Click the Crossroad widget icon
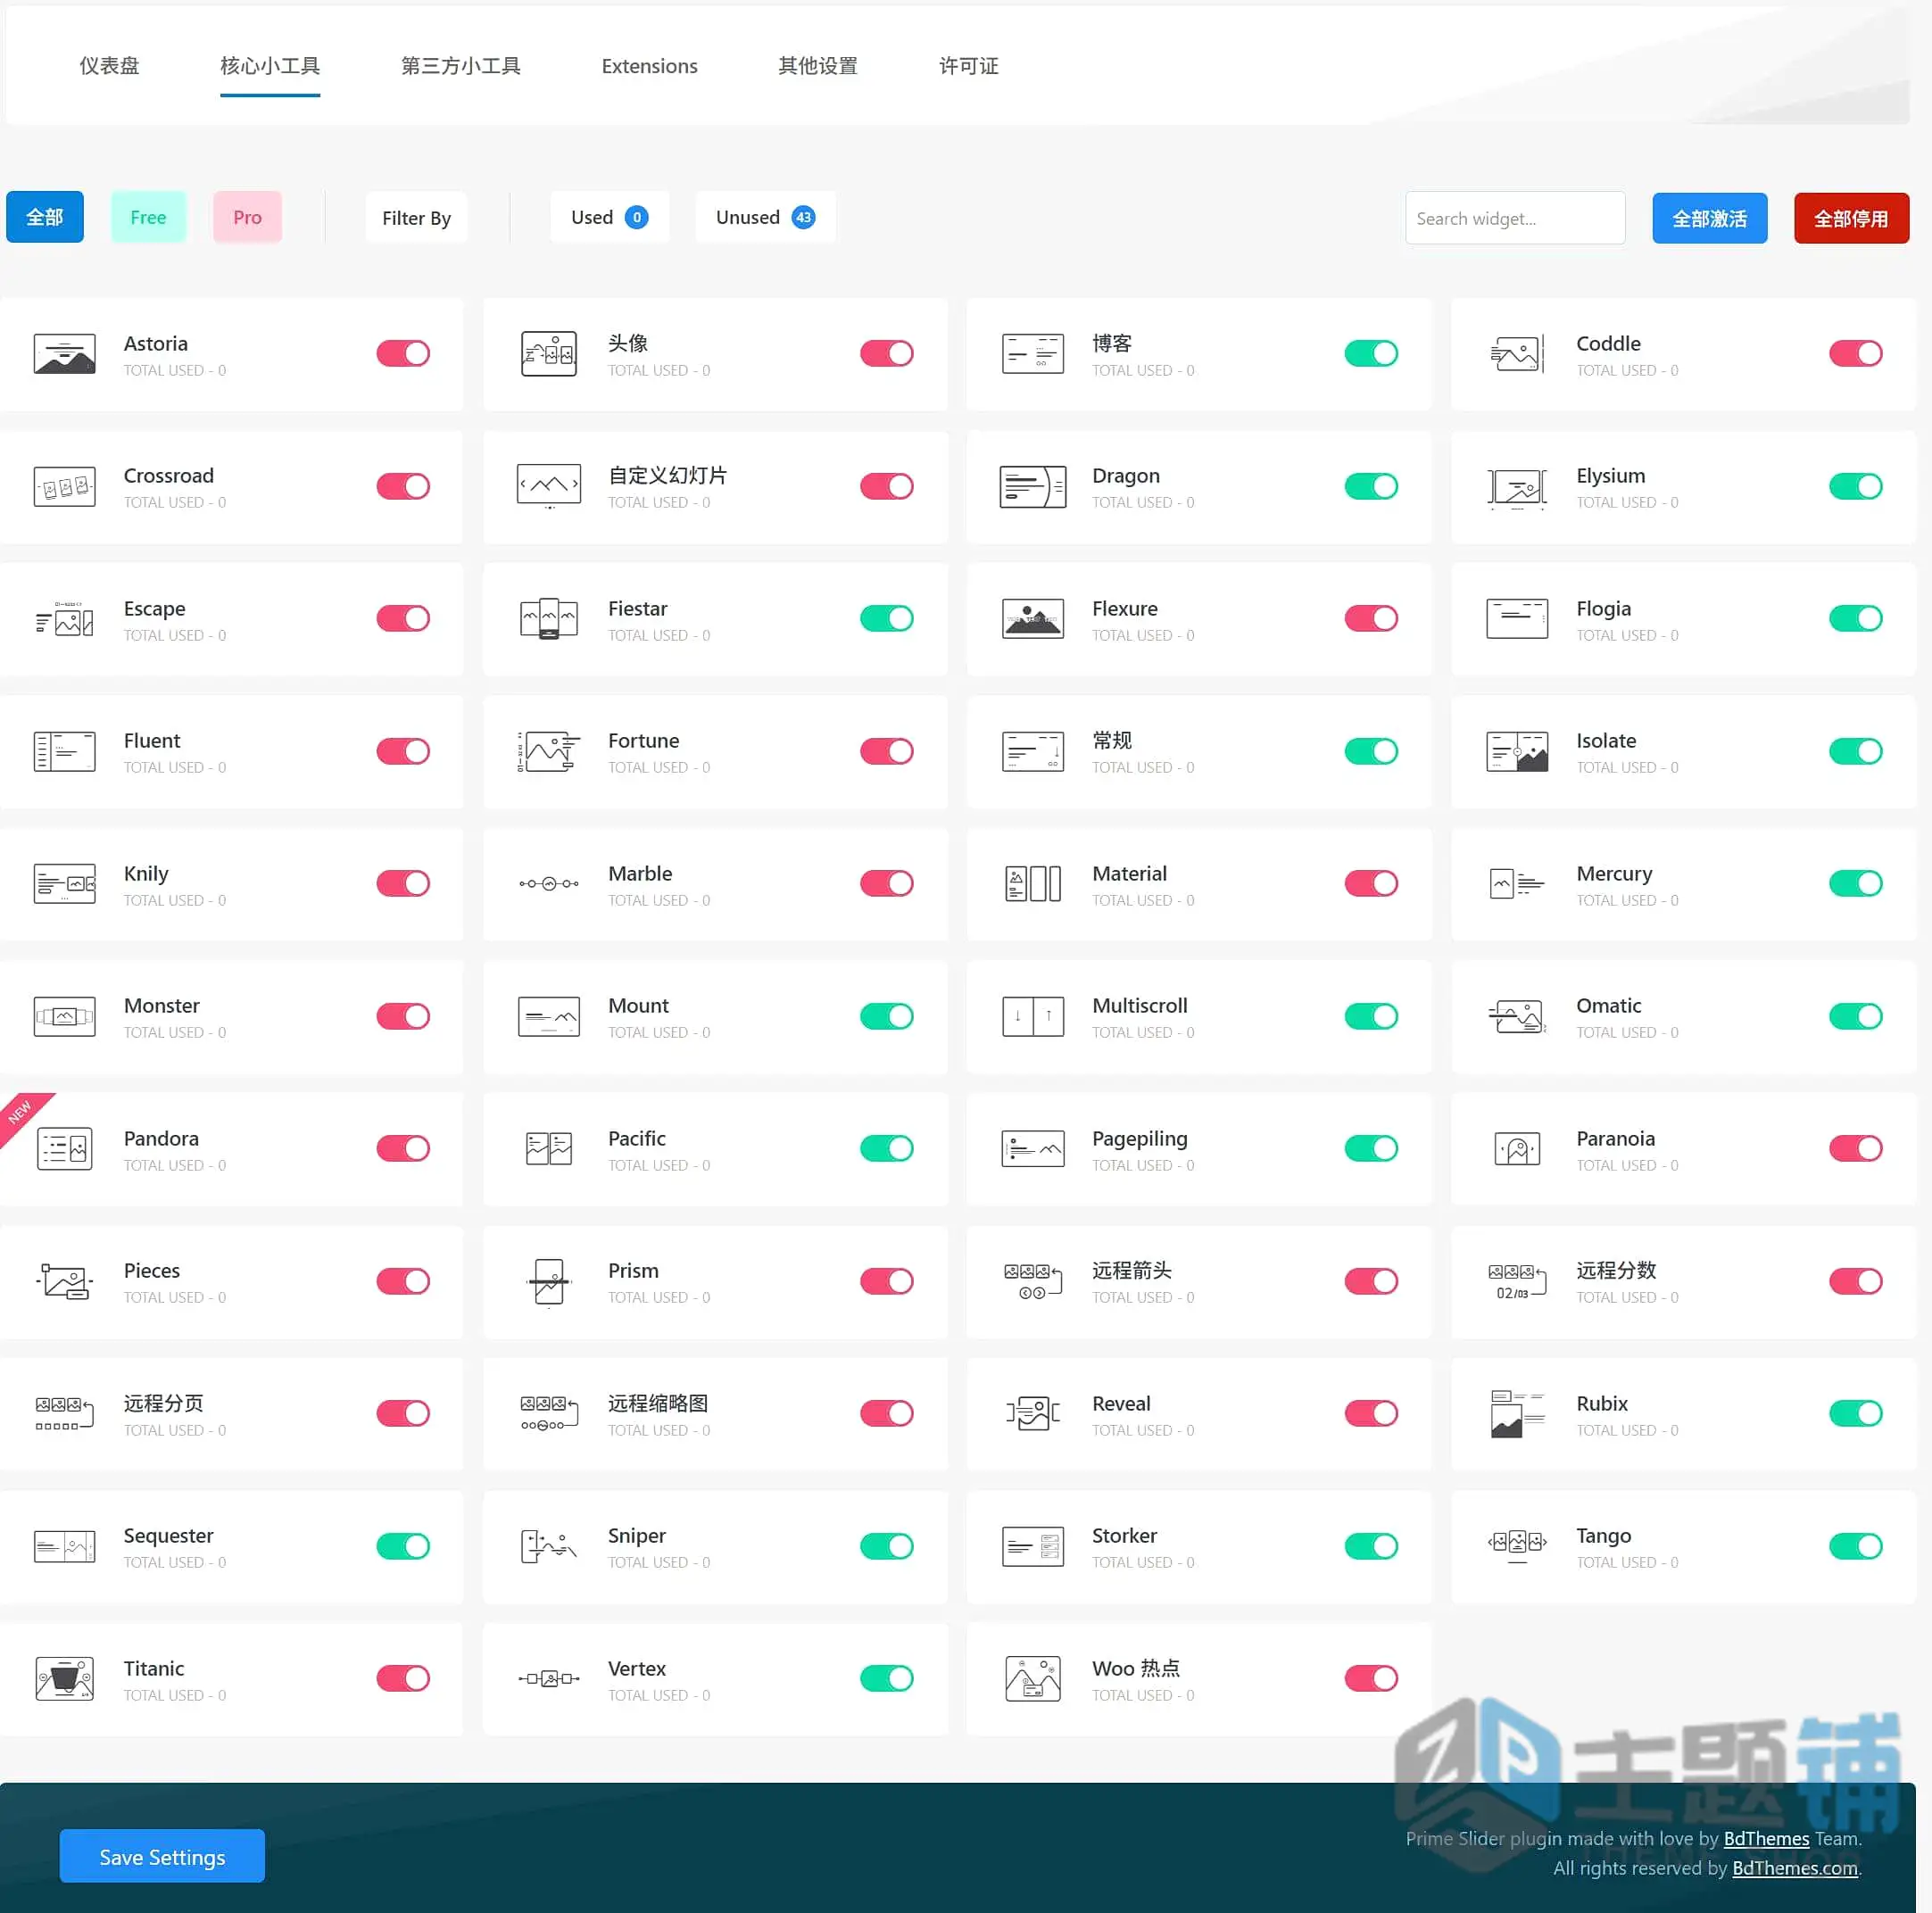 pos(64,487)
